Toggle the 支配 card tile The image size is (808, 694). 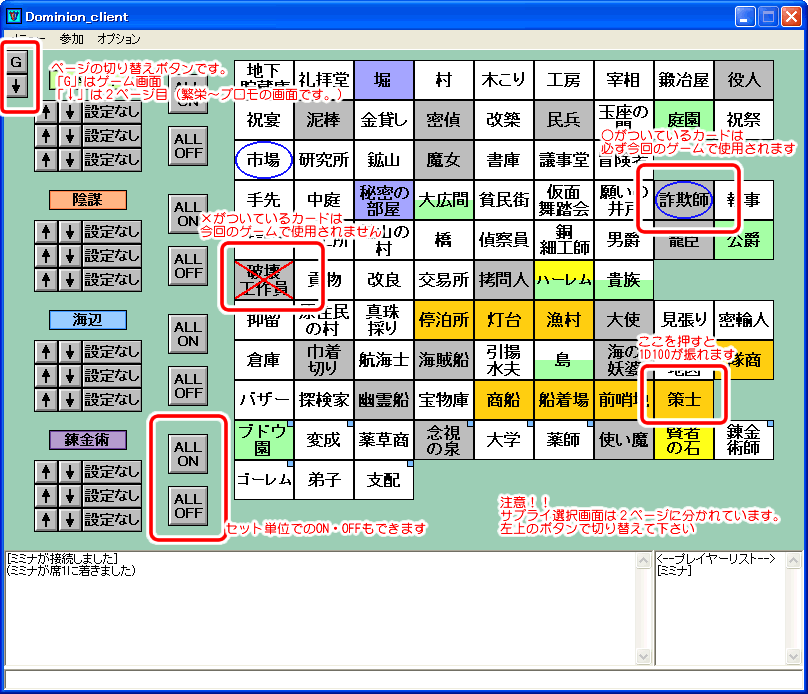point(383,480)
